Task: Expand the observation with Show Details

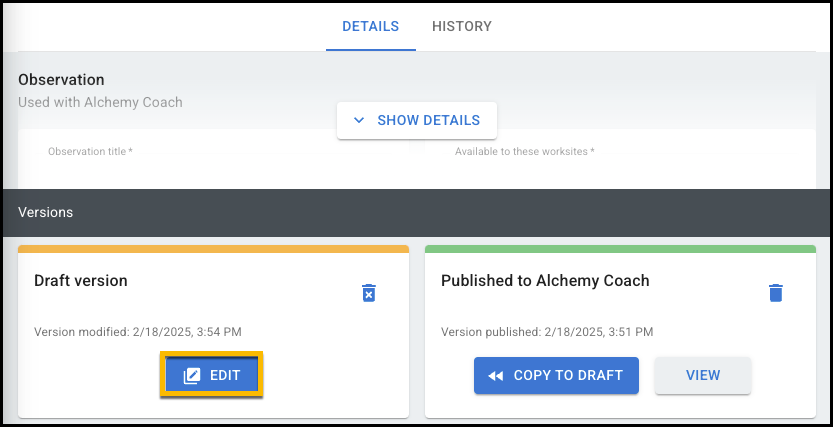Action: pos(417,121)
